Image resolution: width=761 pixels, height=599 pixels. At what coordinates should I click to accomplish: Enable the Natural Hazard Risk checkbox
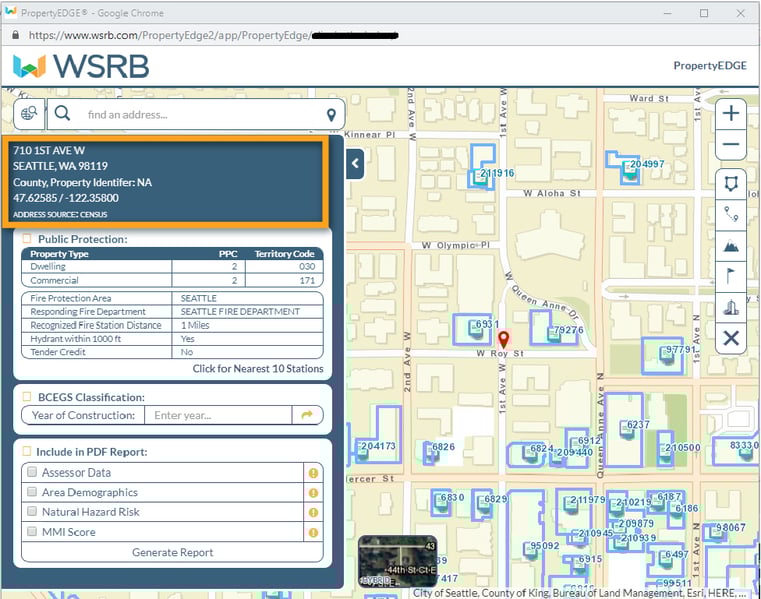click(32, 511)
